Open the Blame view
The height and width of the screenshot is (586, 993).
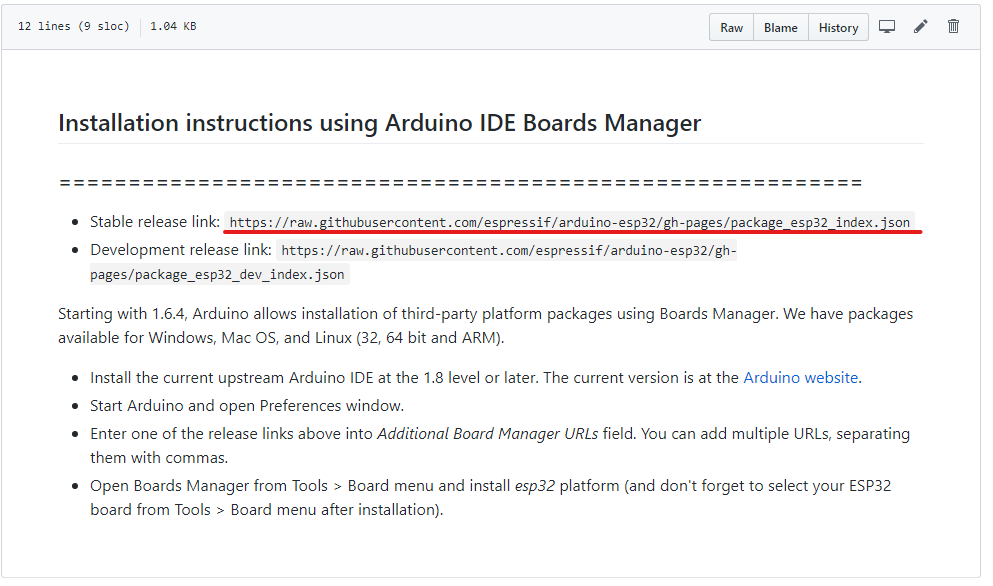click(781, 27)
